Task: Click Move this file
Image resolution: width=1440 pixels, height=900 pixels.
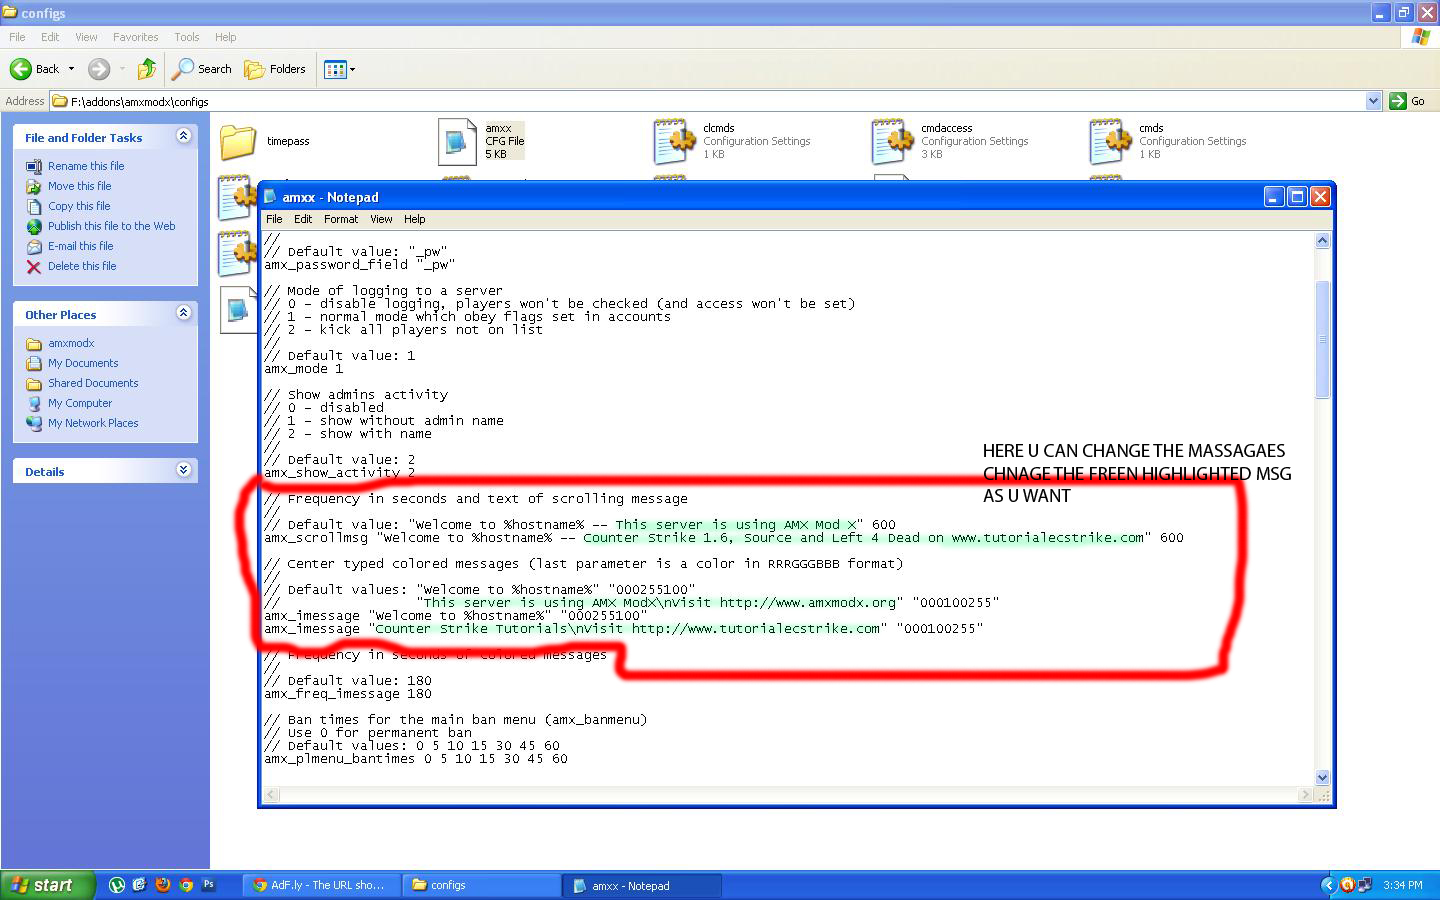Action: [80, 186]
